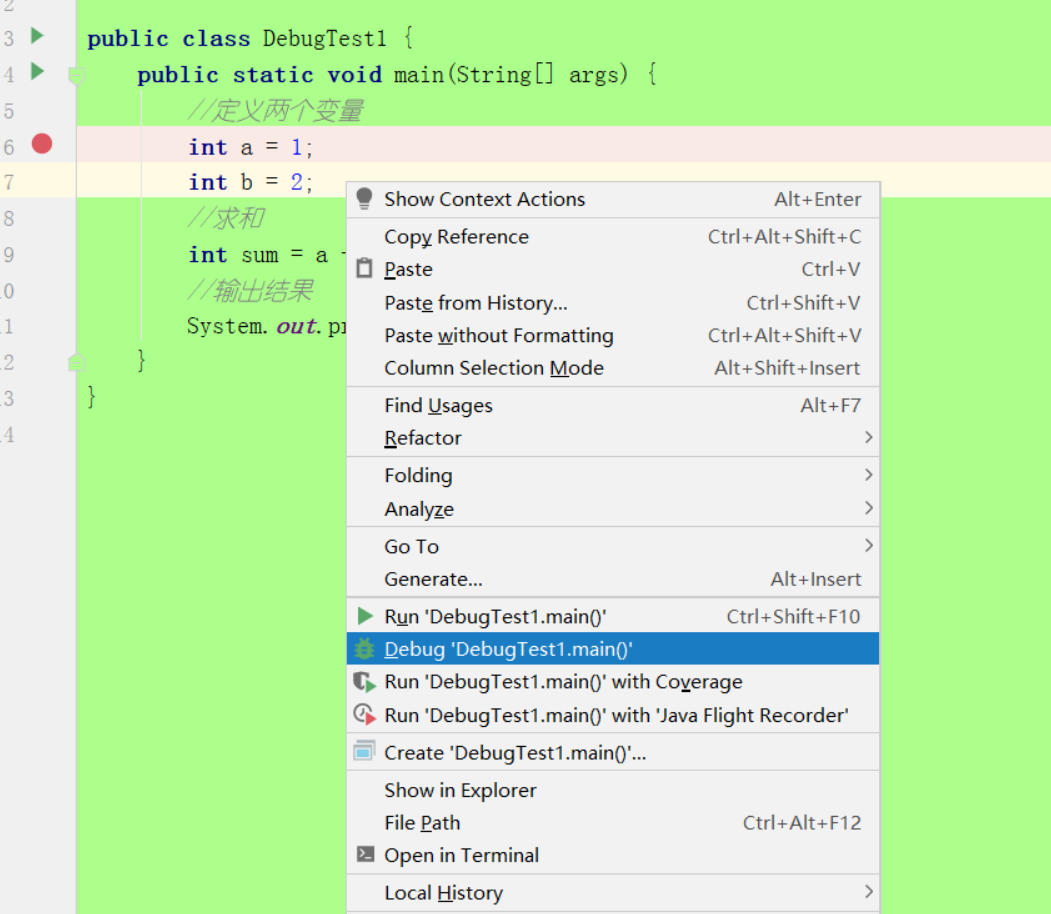This screenshot has width=1051, height=914.
Task: Expand the Refactor submenu
Action: pos(423,438)
